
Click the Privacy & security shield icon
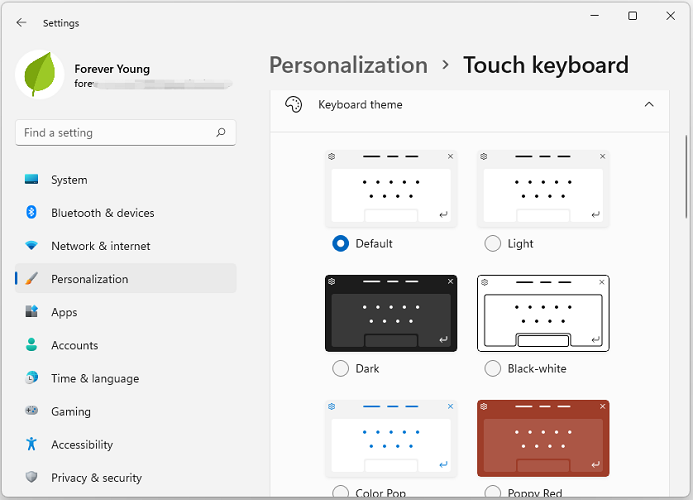[x=31, y=477]
